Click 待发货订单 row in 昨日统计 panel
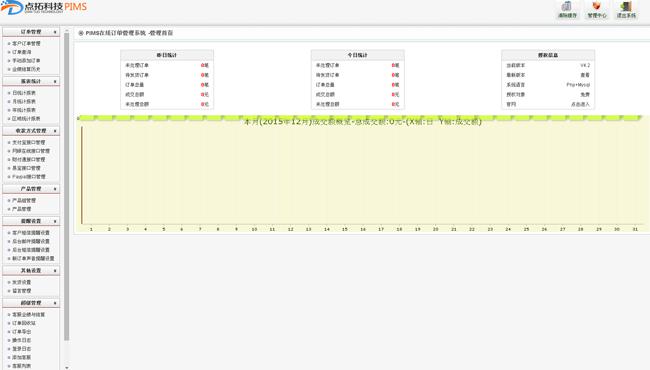 (x=167, y=75)
